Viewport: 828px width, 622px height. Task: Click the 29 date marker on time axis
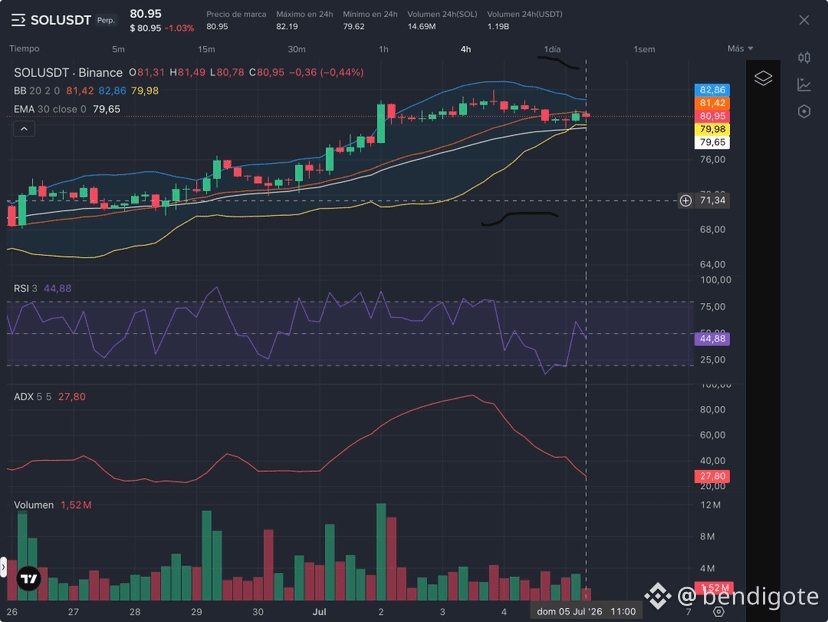(x=196, y=612)
